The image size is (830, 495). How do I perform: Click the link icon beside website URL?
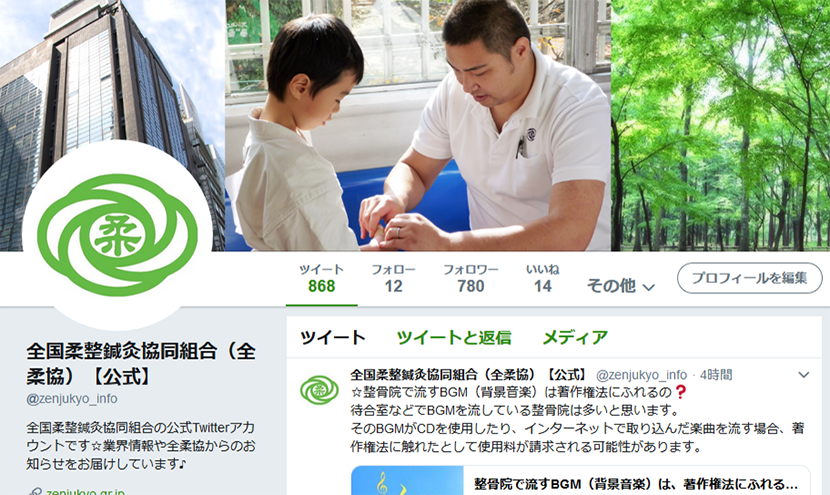[x=35, y=492]
